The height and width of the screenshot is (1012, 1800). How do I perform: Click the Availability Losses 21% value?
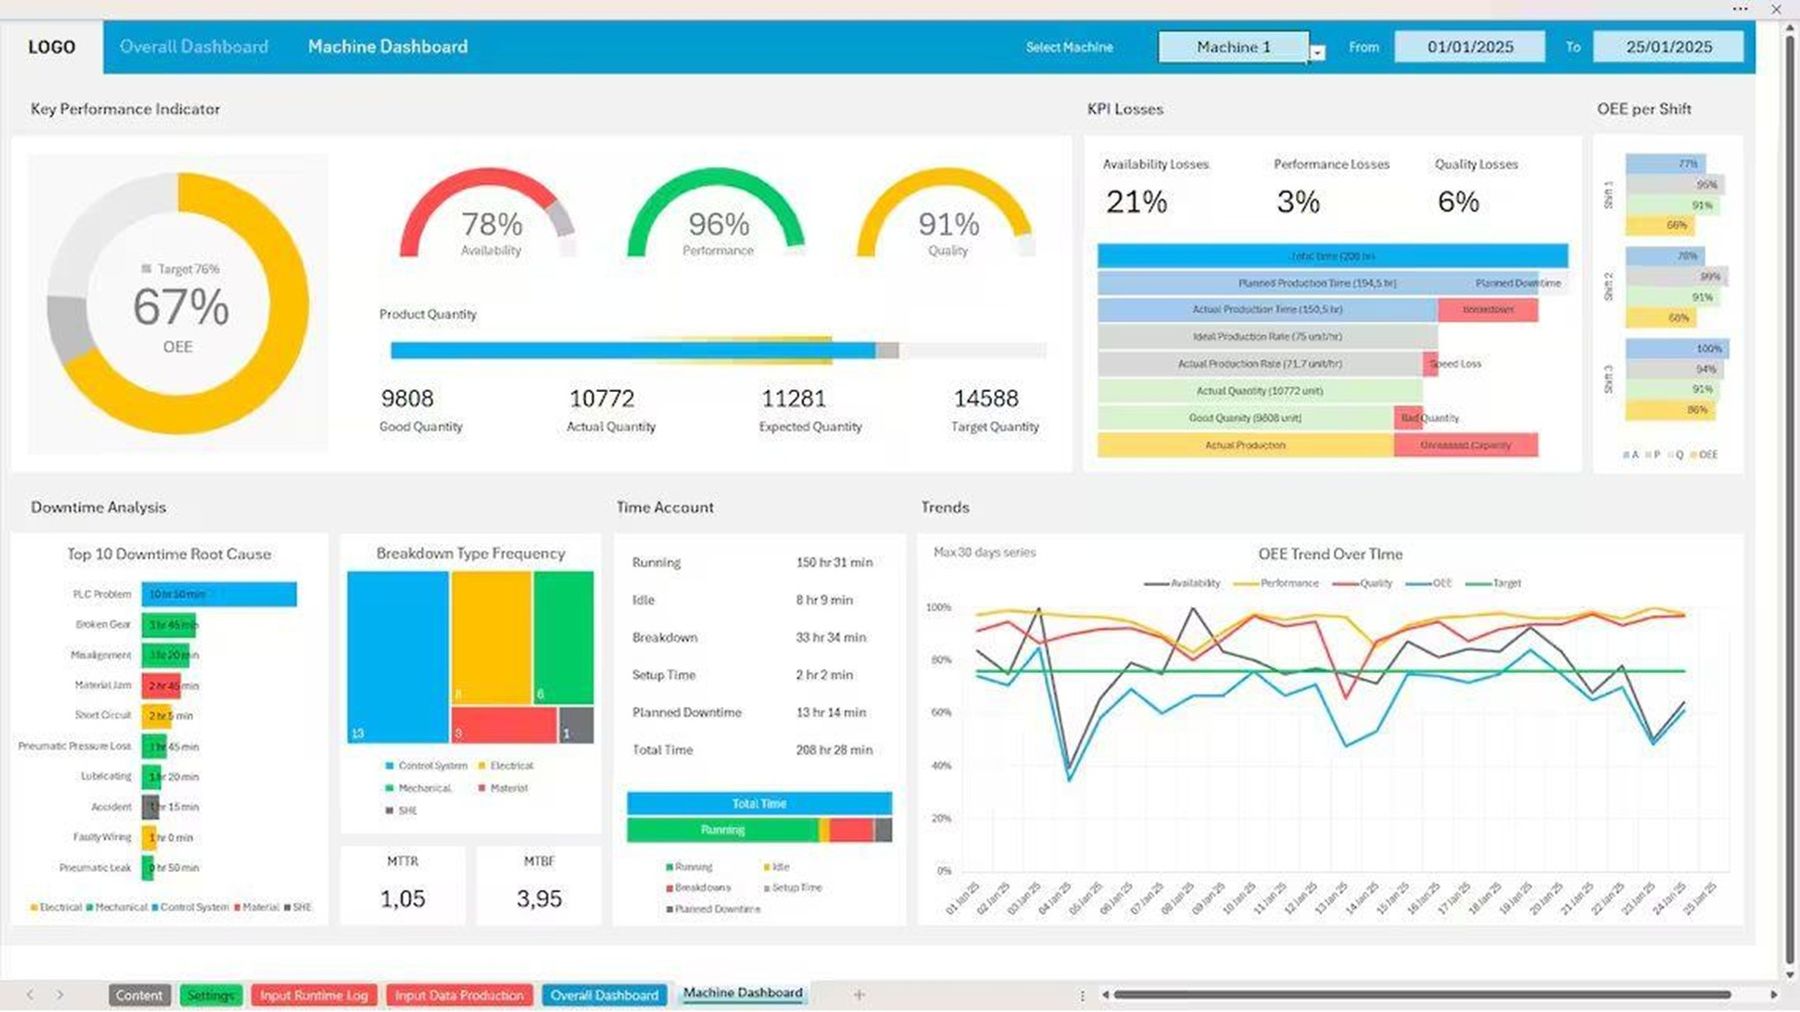click(1136, 202)
